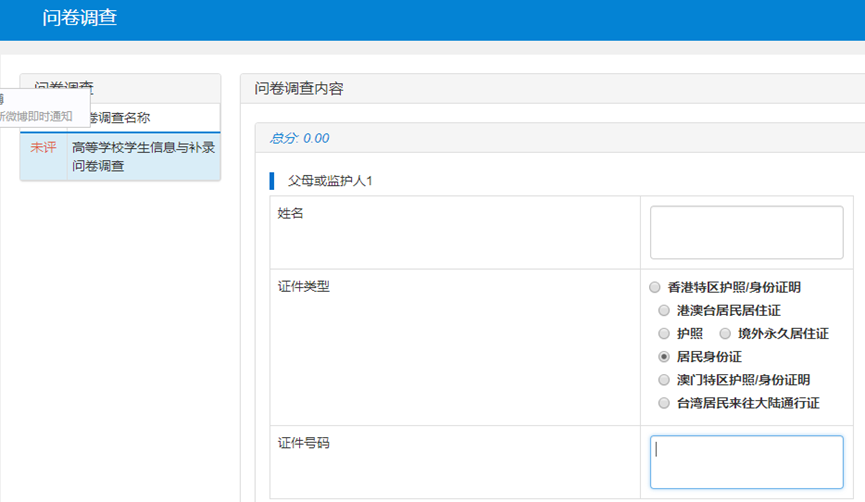Focus the 证件号码 input field
Image resolution: width=865 pixels, height=502 pixels.
pos(746,462)
